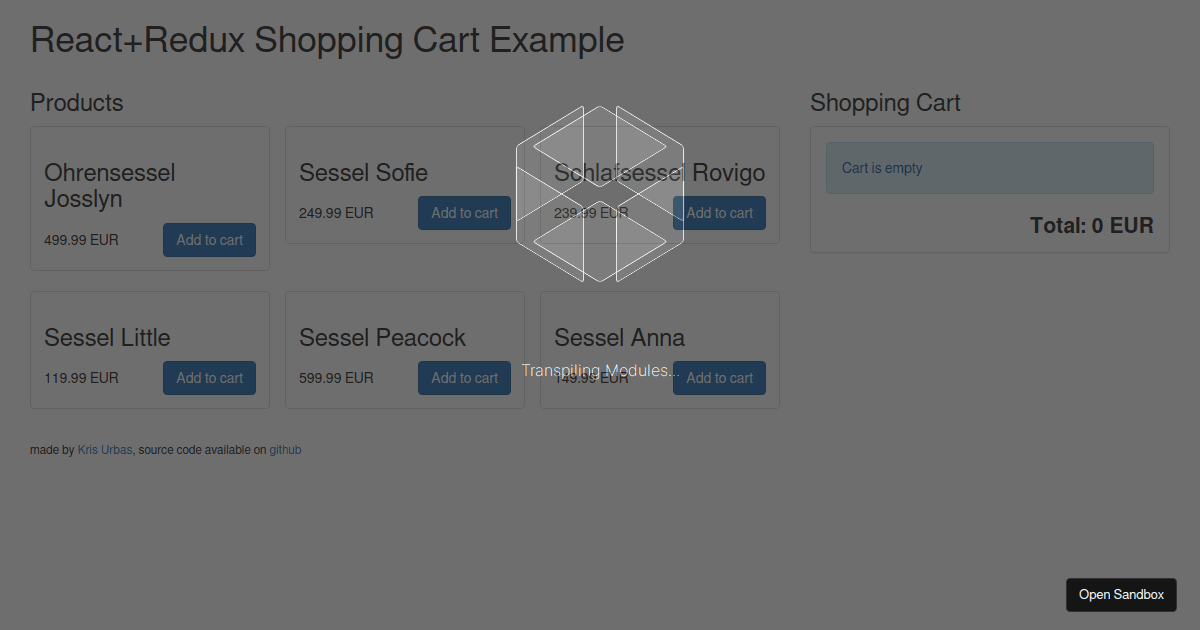Add Sessel Sofie to cart
This screenshot has height=630, width=1200.
tap(464, 213)
